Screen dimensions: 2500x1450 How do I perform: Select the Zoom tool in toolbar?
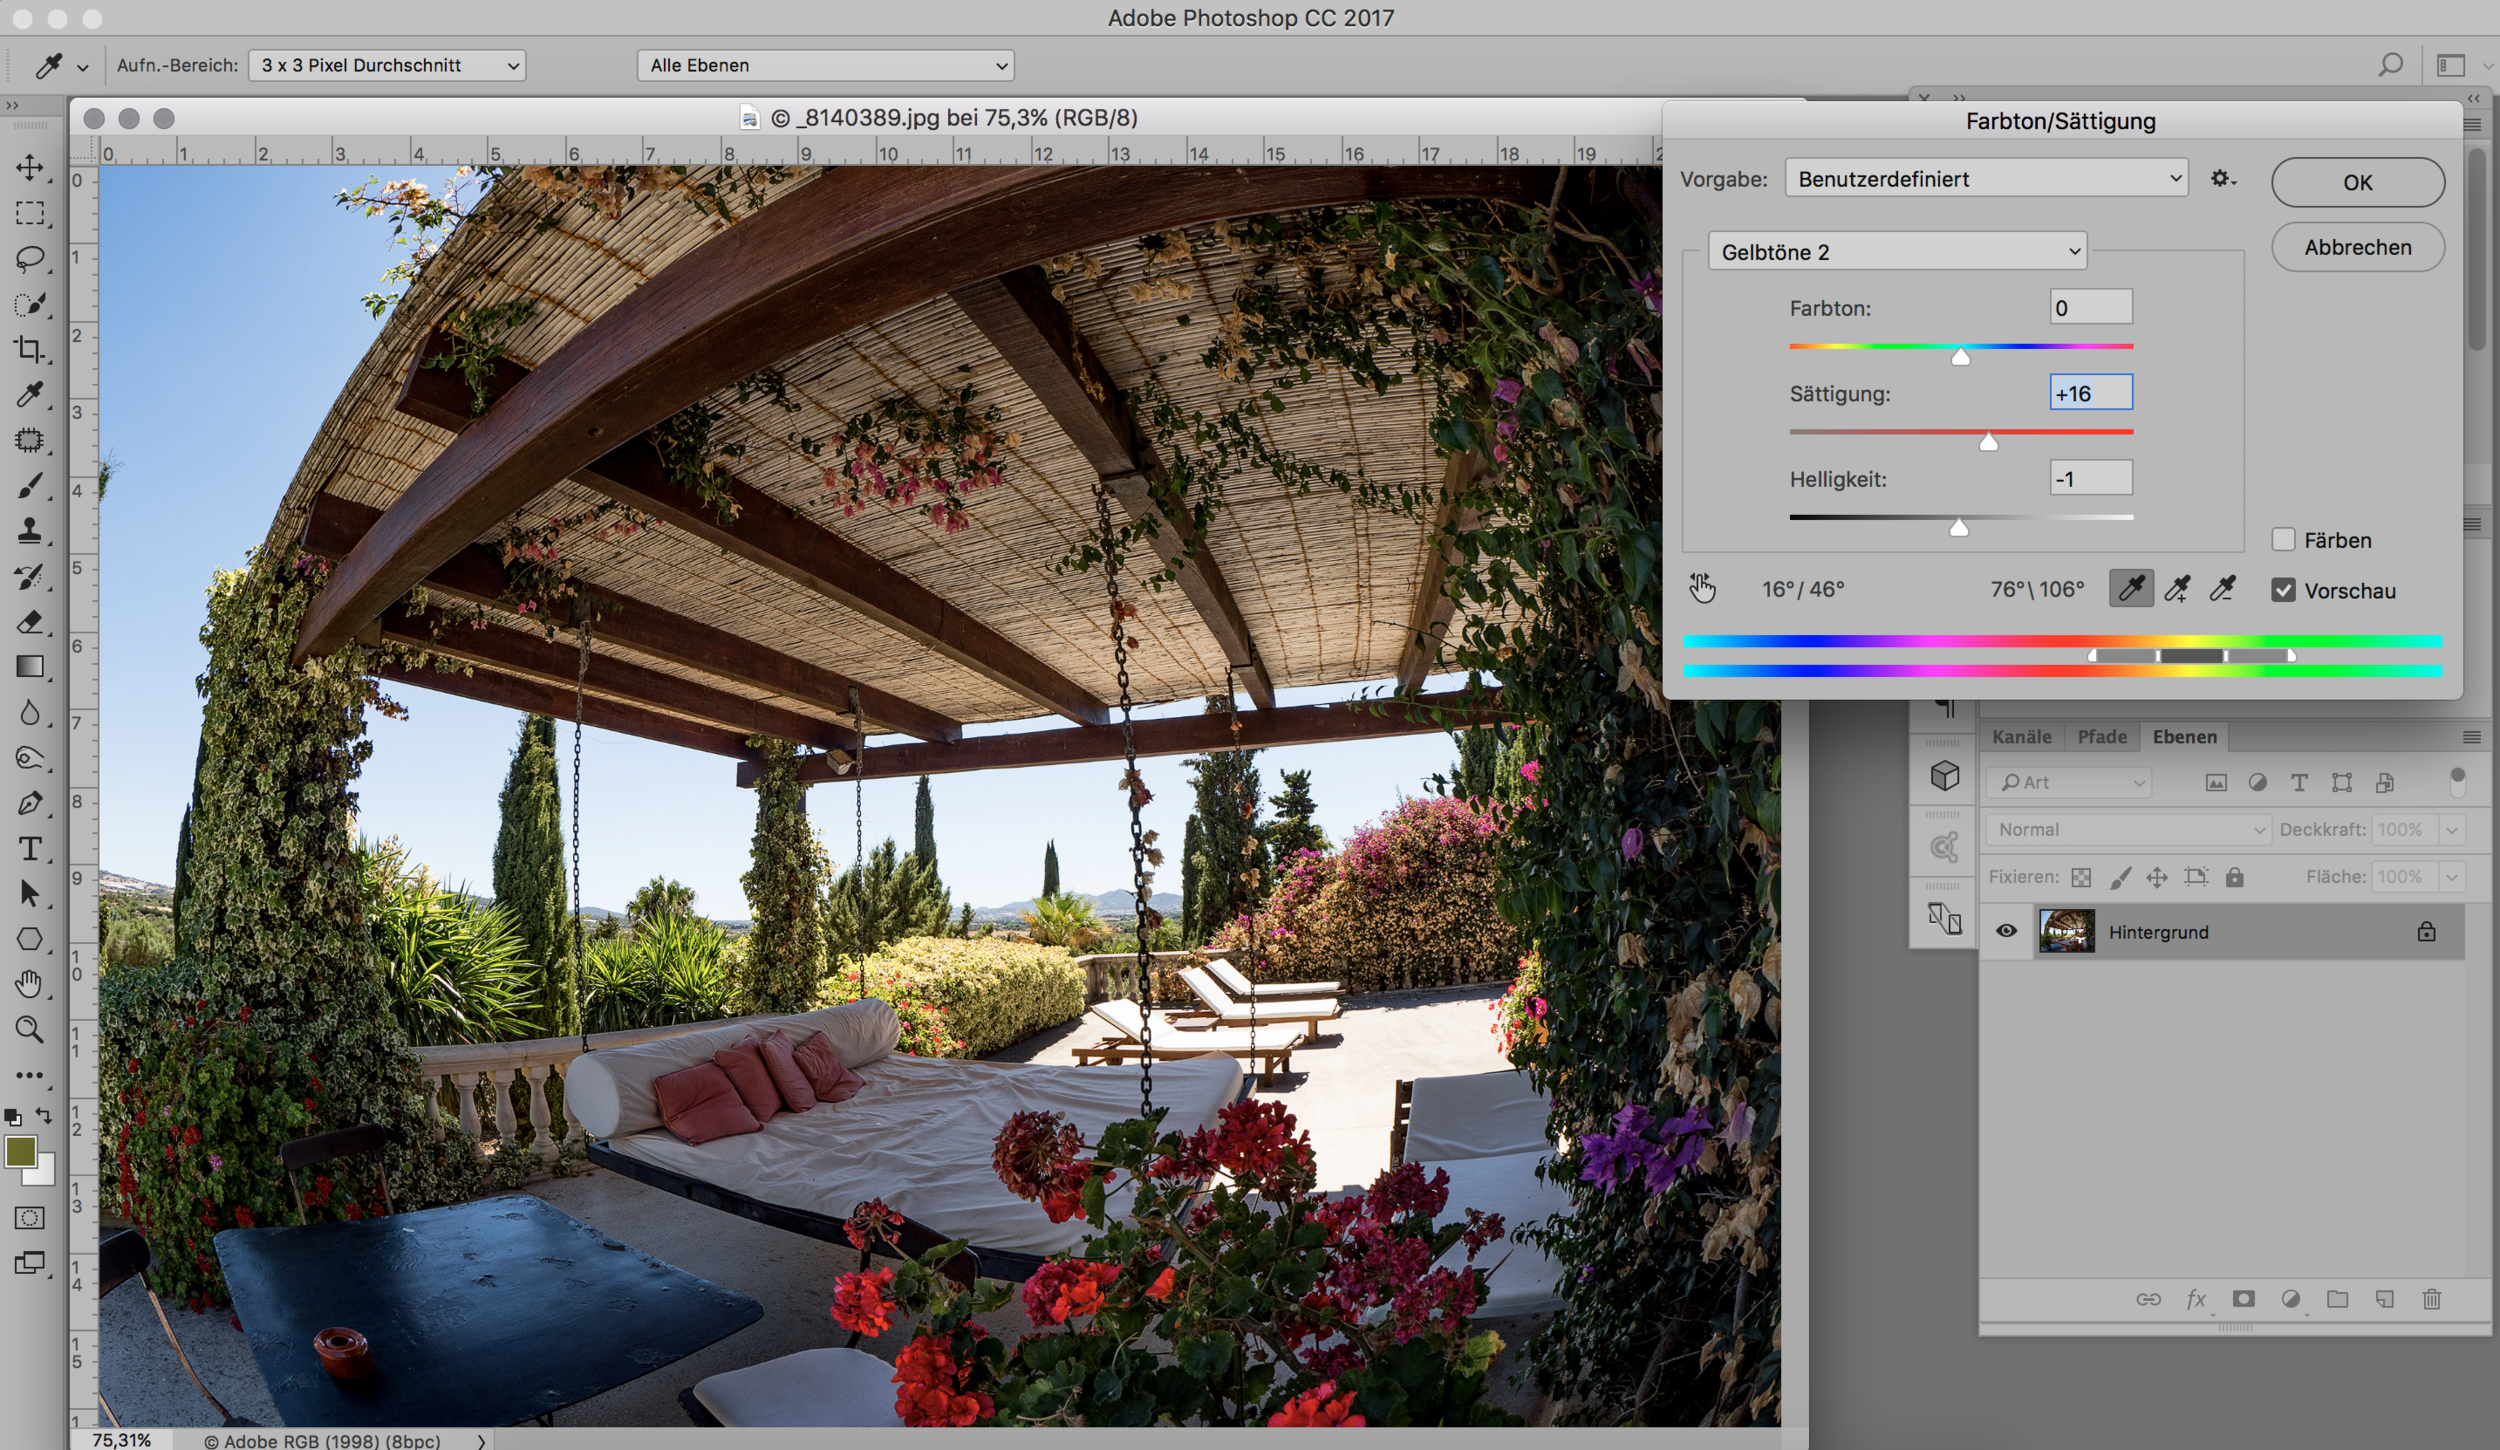pyautogui.click(x=30, y=1029)
